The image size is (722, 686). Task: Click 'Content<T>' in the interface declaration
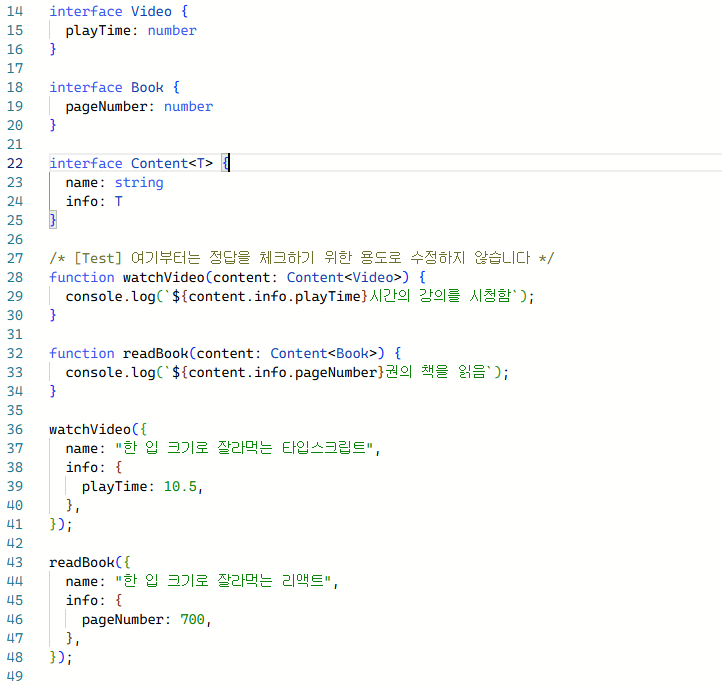point(172,163)
